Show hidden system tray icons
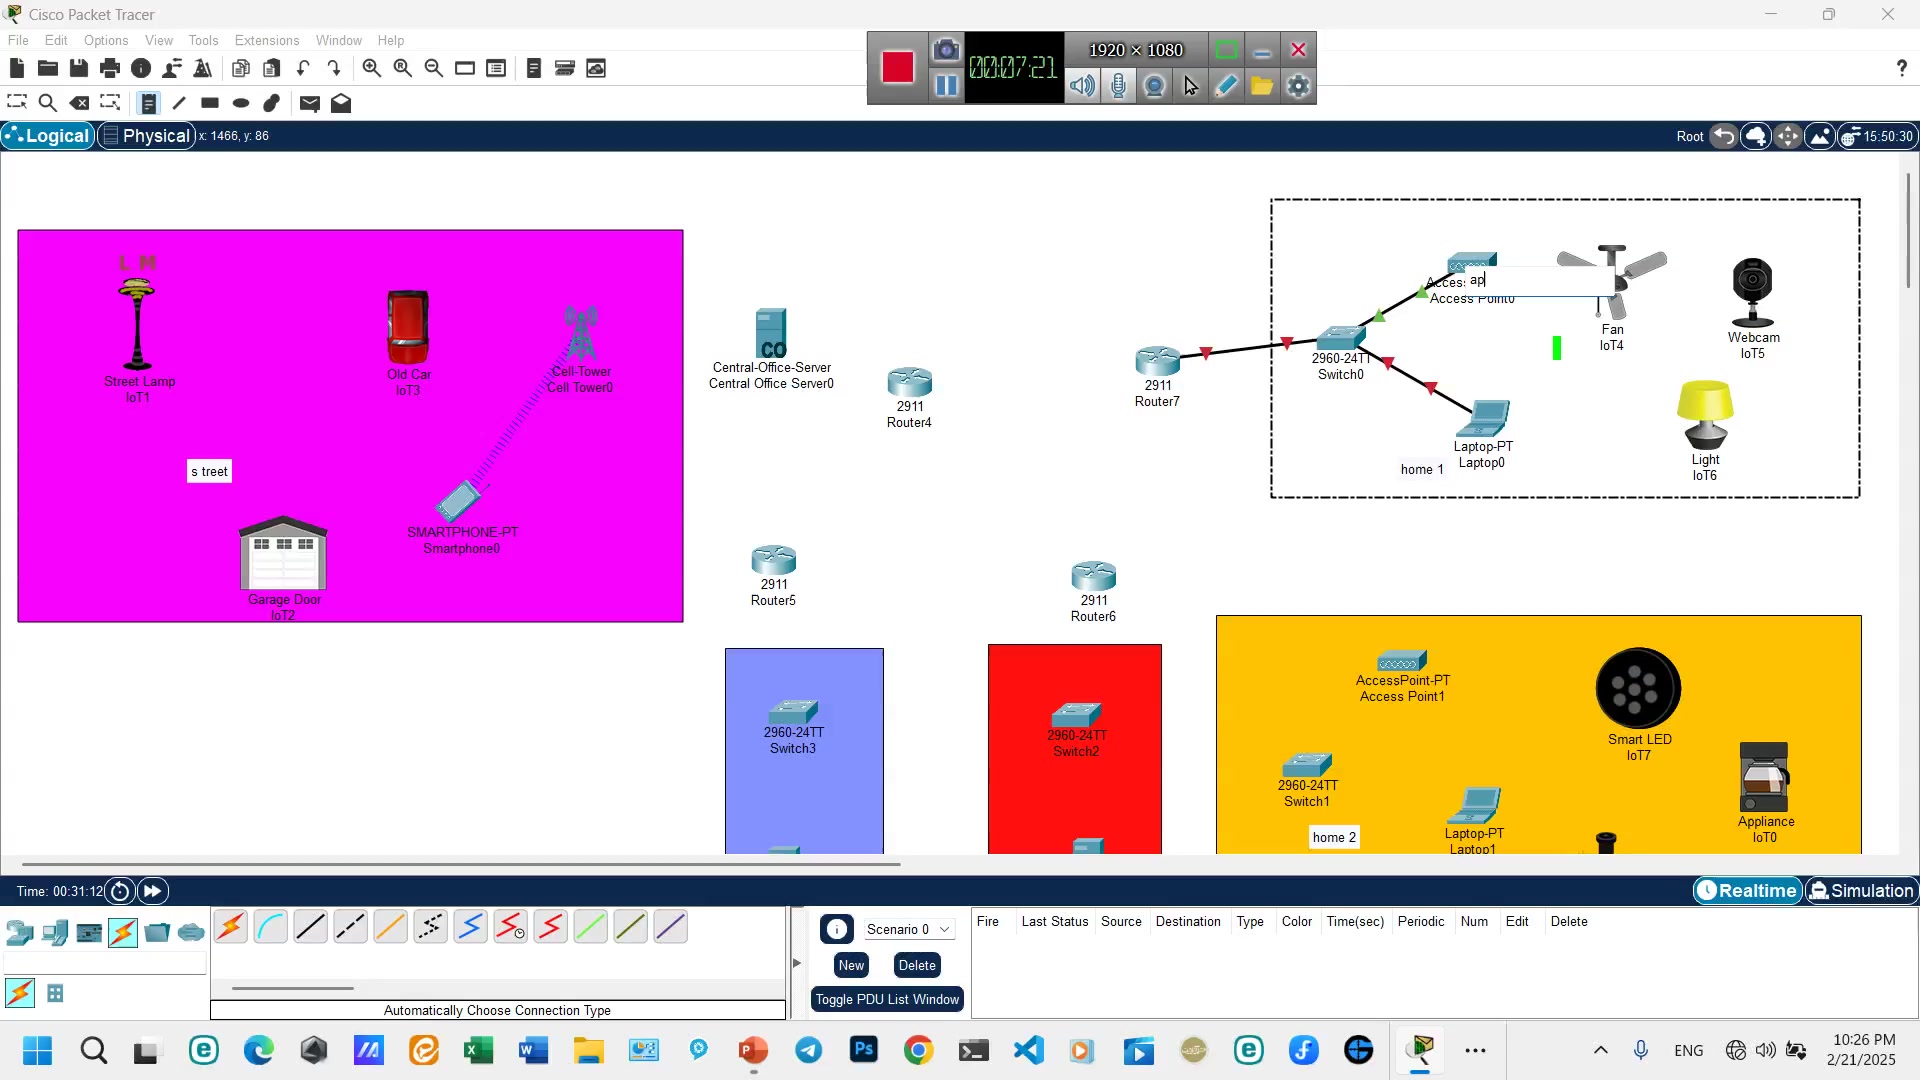 1601,1050
